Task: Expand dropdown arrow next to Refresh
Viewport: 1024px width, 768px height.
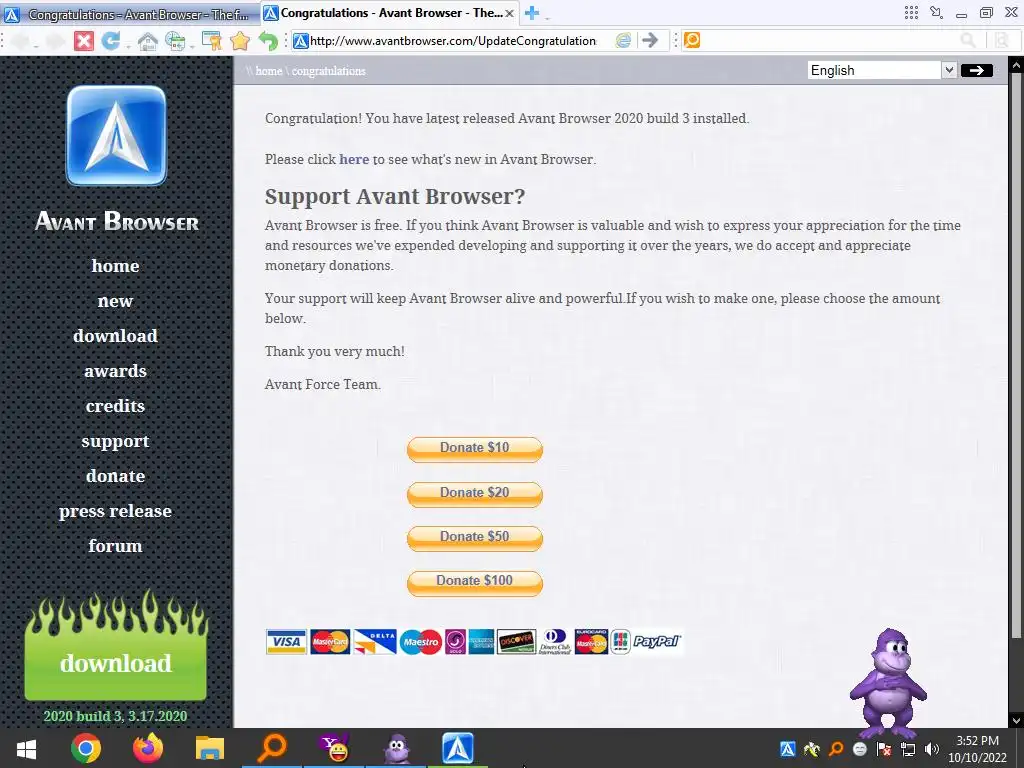Action: 128,46
